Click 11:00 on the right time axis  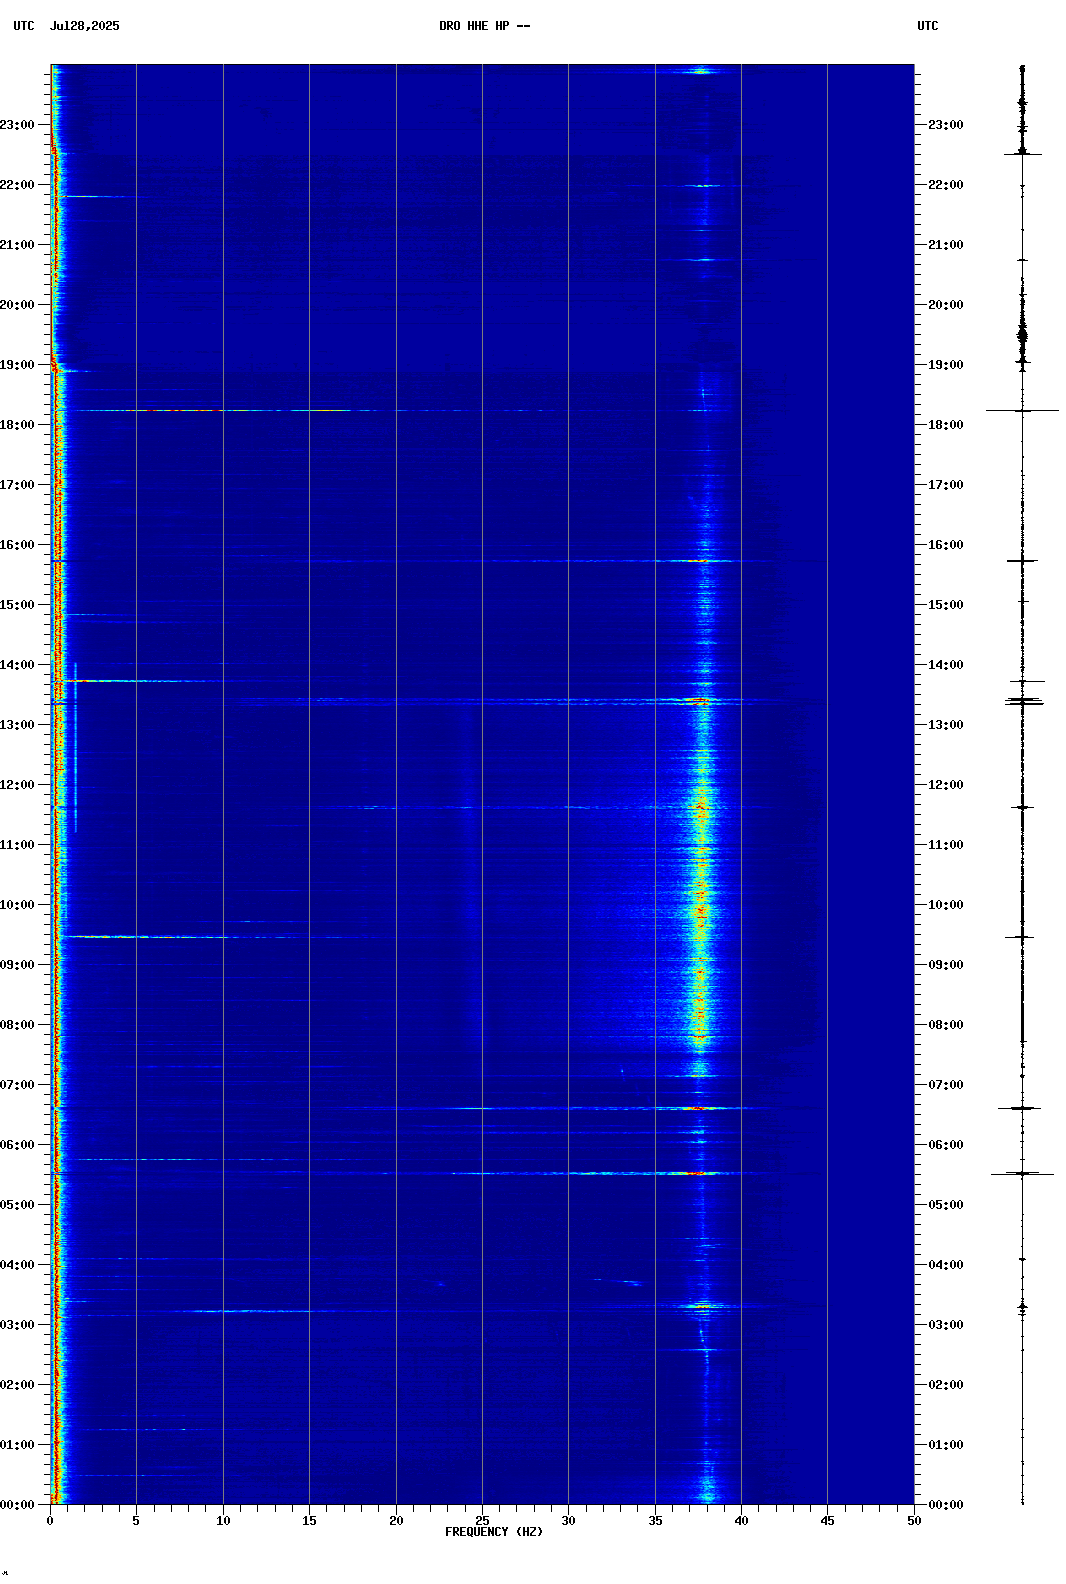click(946, 845)
